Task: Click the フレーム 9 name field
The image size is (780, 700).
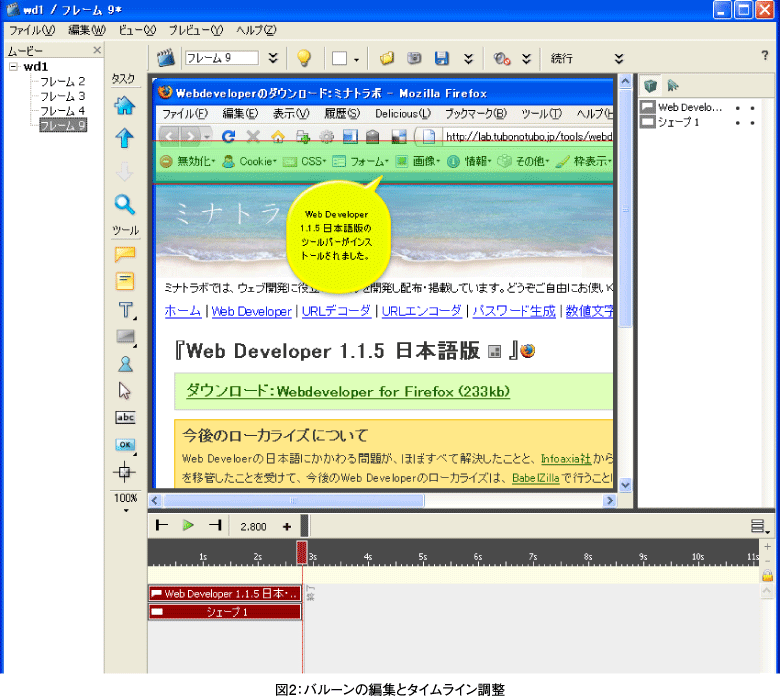Action: tap(221, 58)
